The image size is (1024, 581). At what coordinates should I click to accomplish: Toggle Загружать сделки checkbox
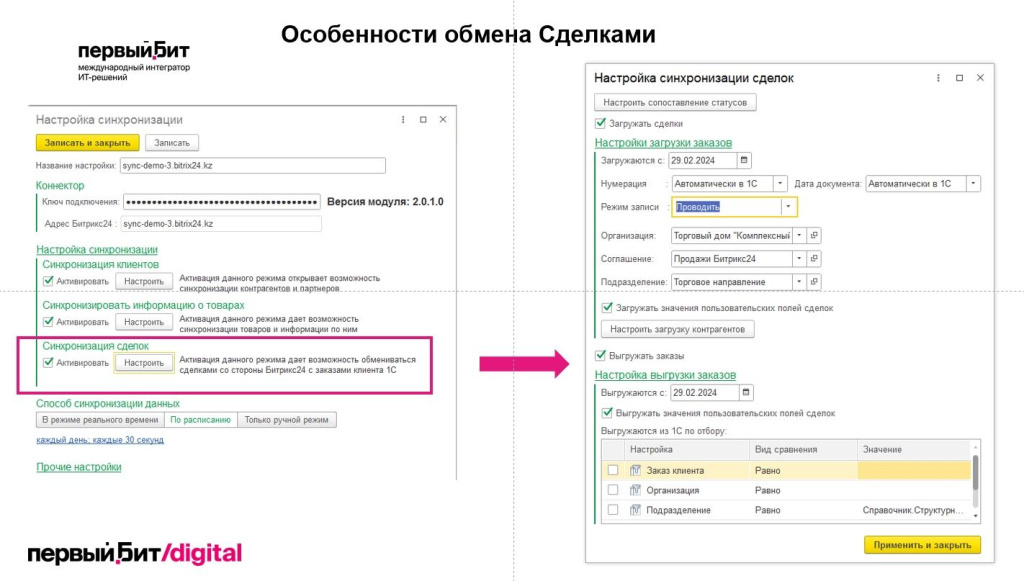pyautogui.click(x=600, y=124)
